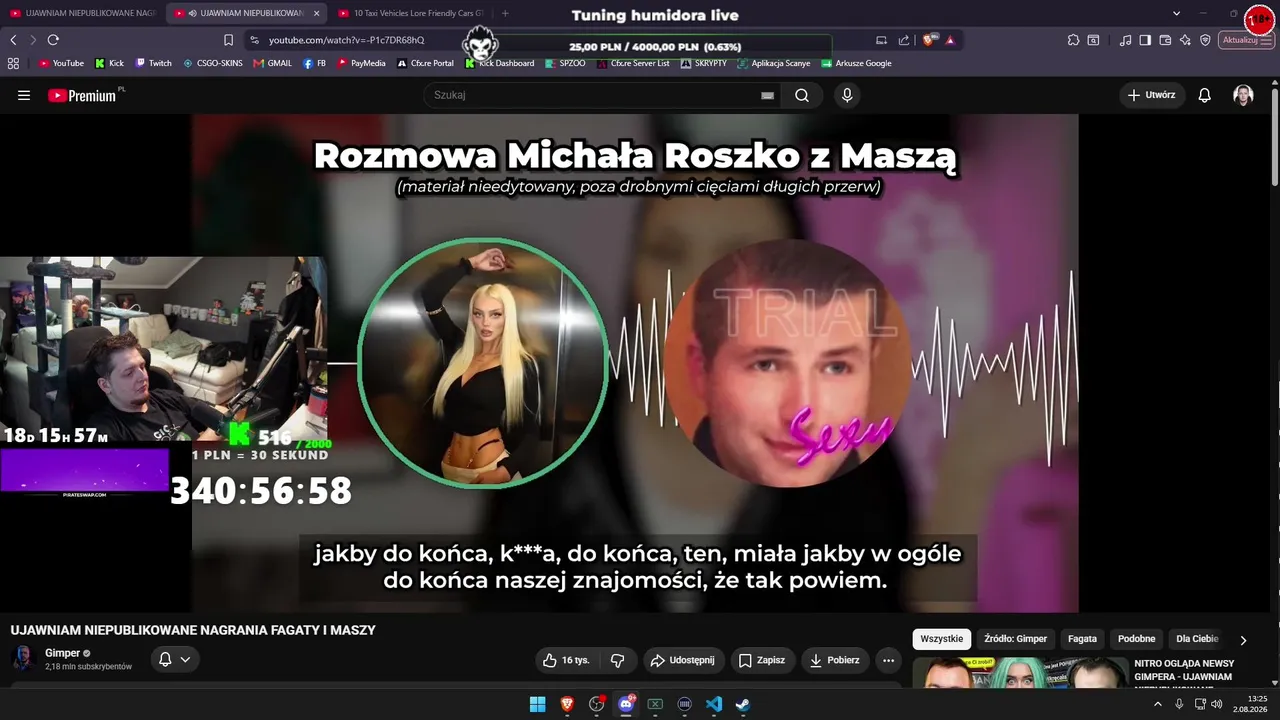This screenshot has width=1280, height=720.
Task: Open more actions for the video
Action: tap(888, 660)
